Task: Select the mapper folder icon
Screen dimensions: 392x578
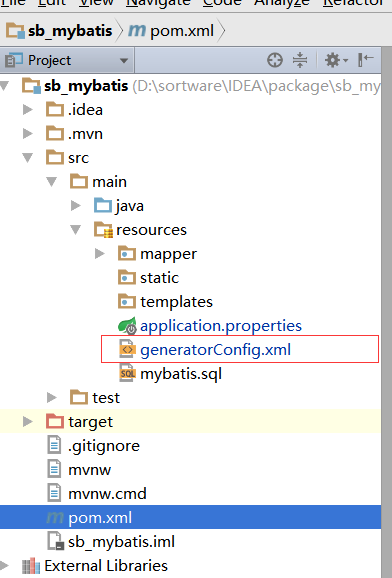Action: [x=127, y=254]
